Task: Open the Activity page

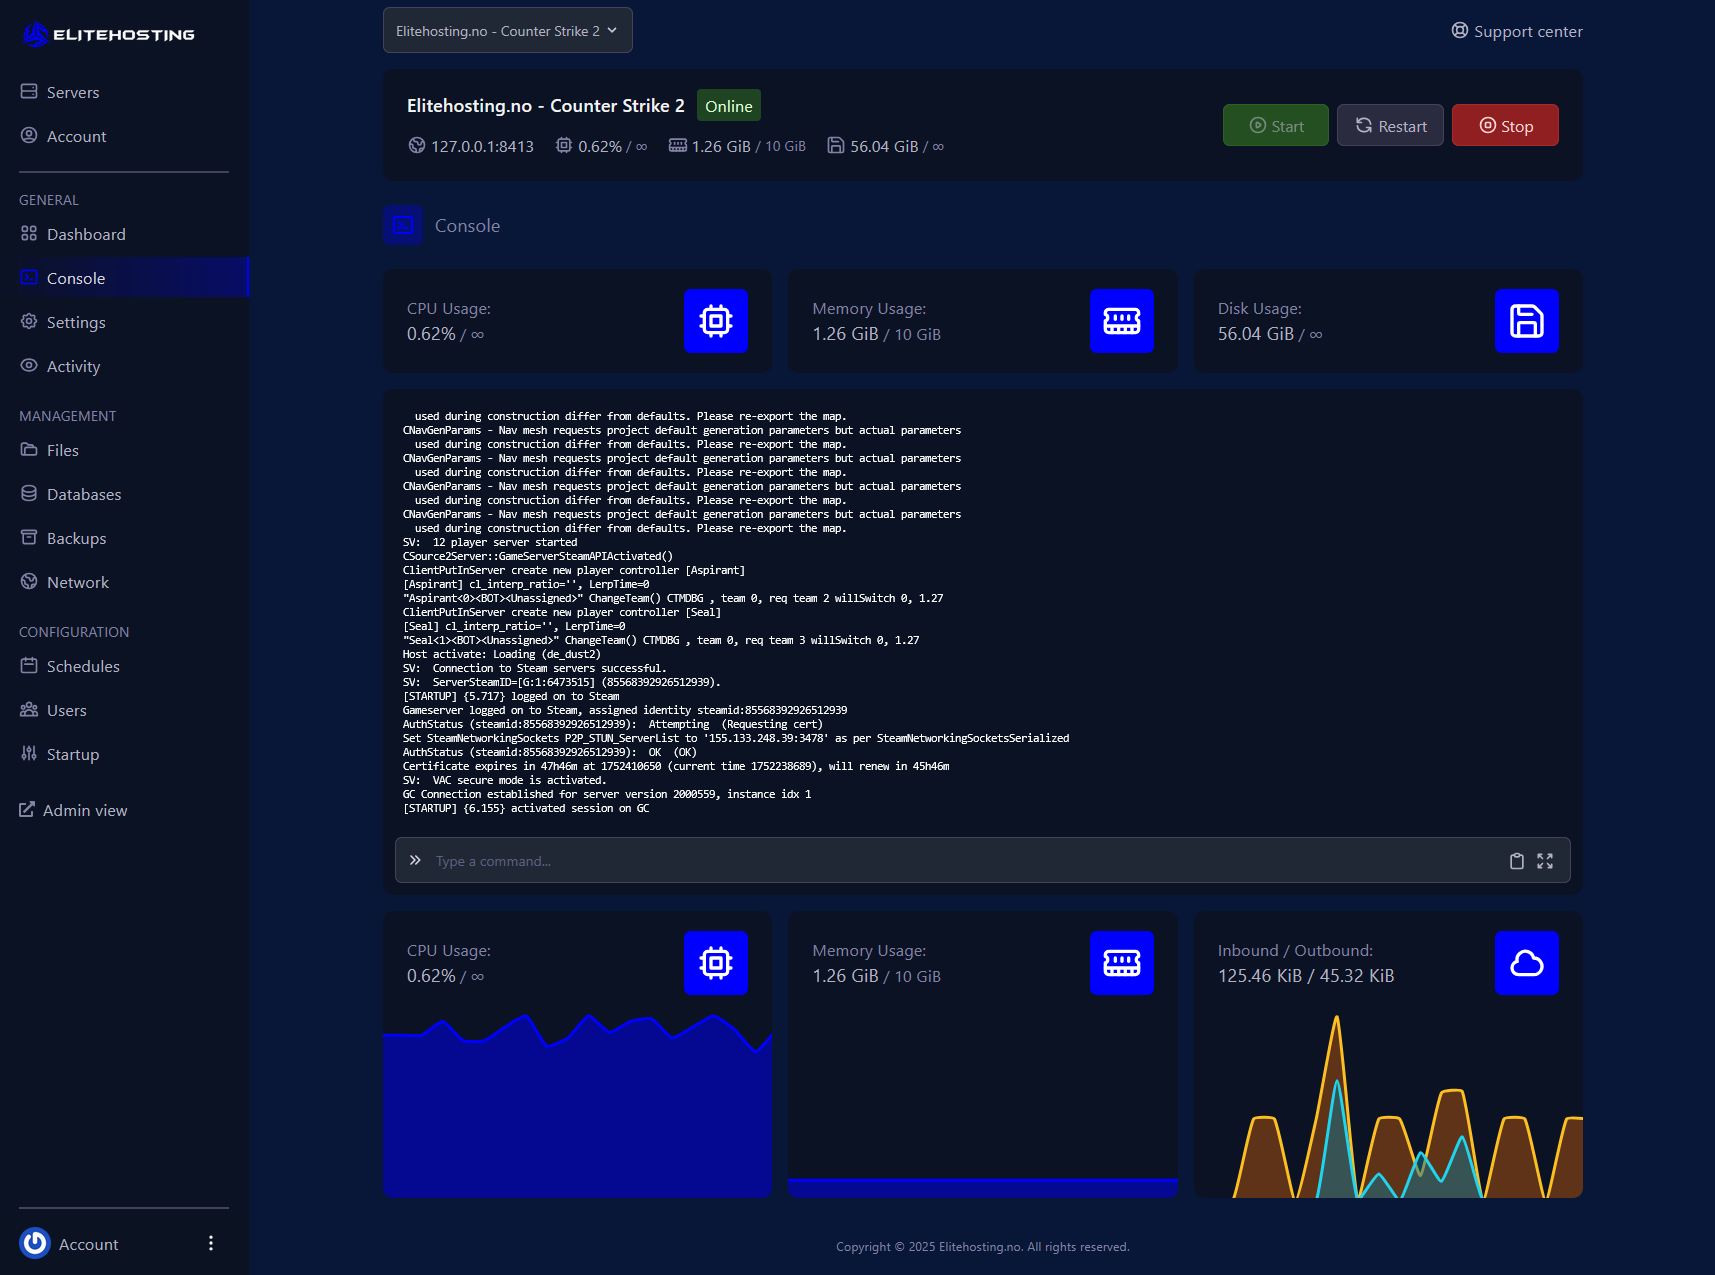Action: click(x=72, y=365)
